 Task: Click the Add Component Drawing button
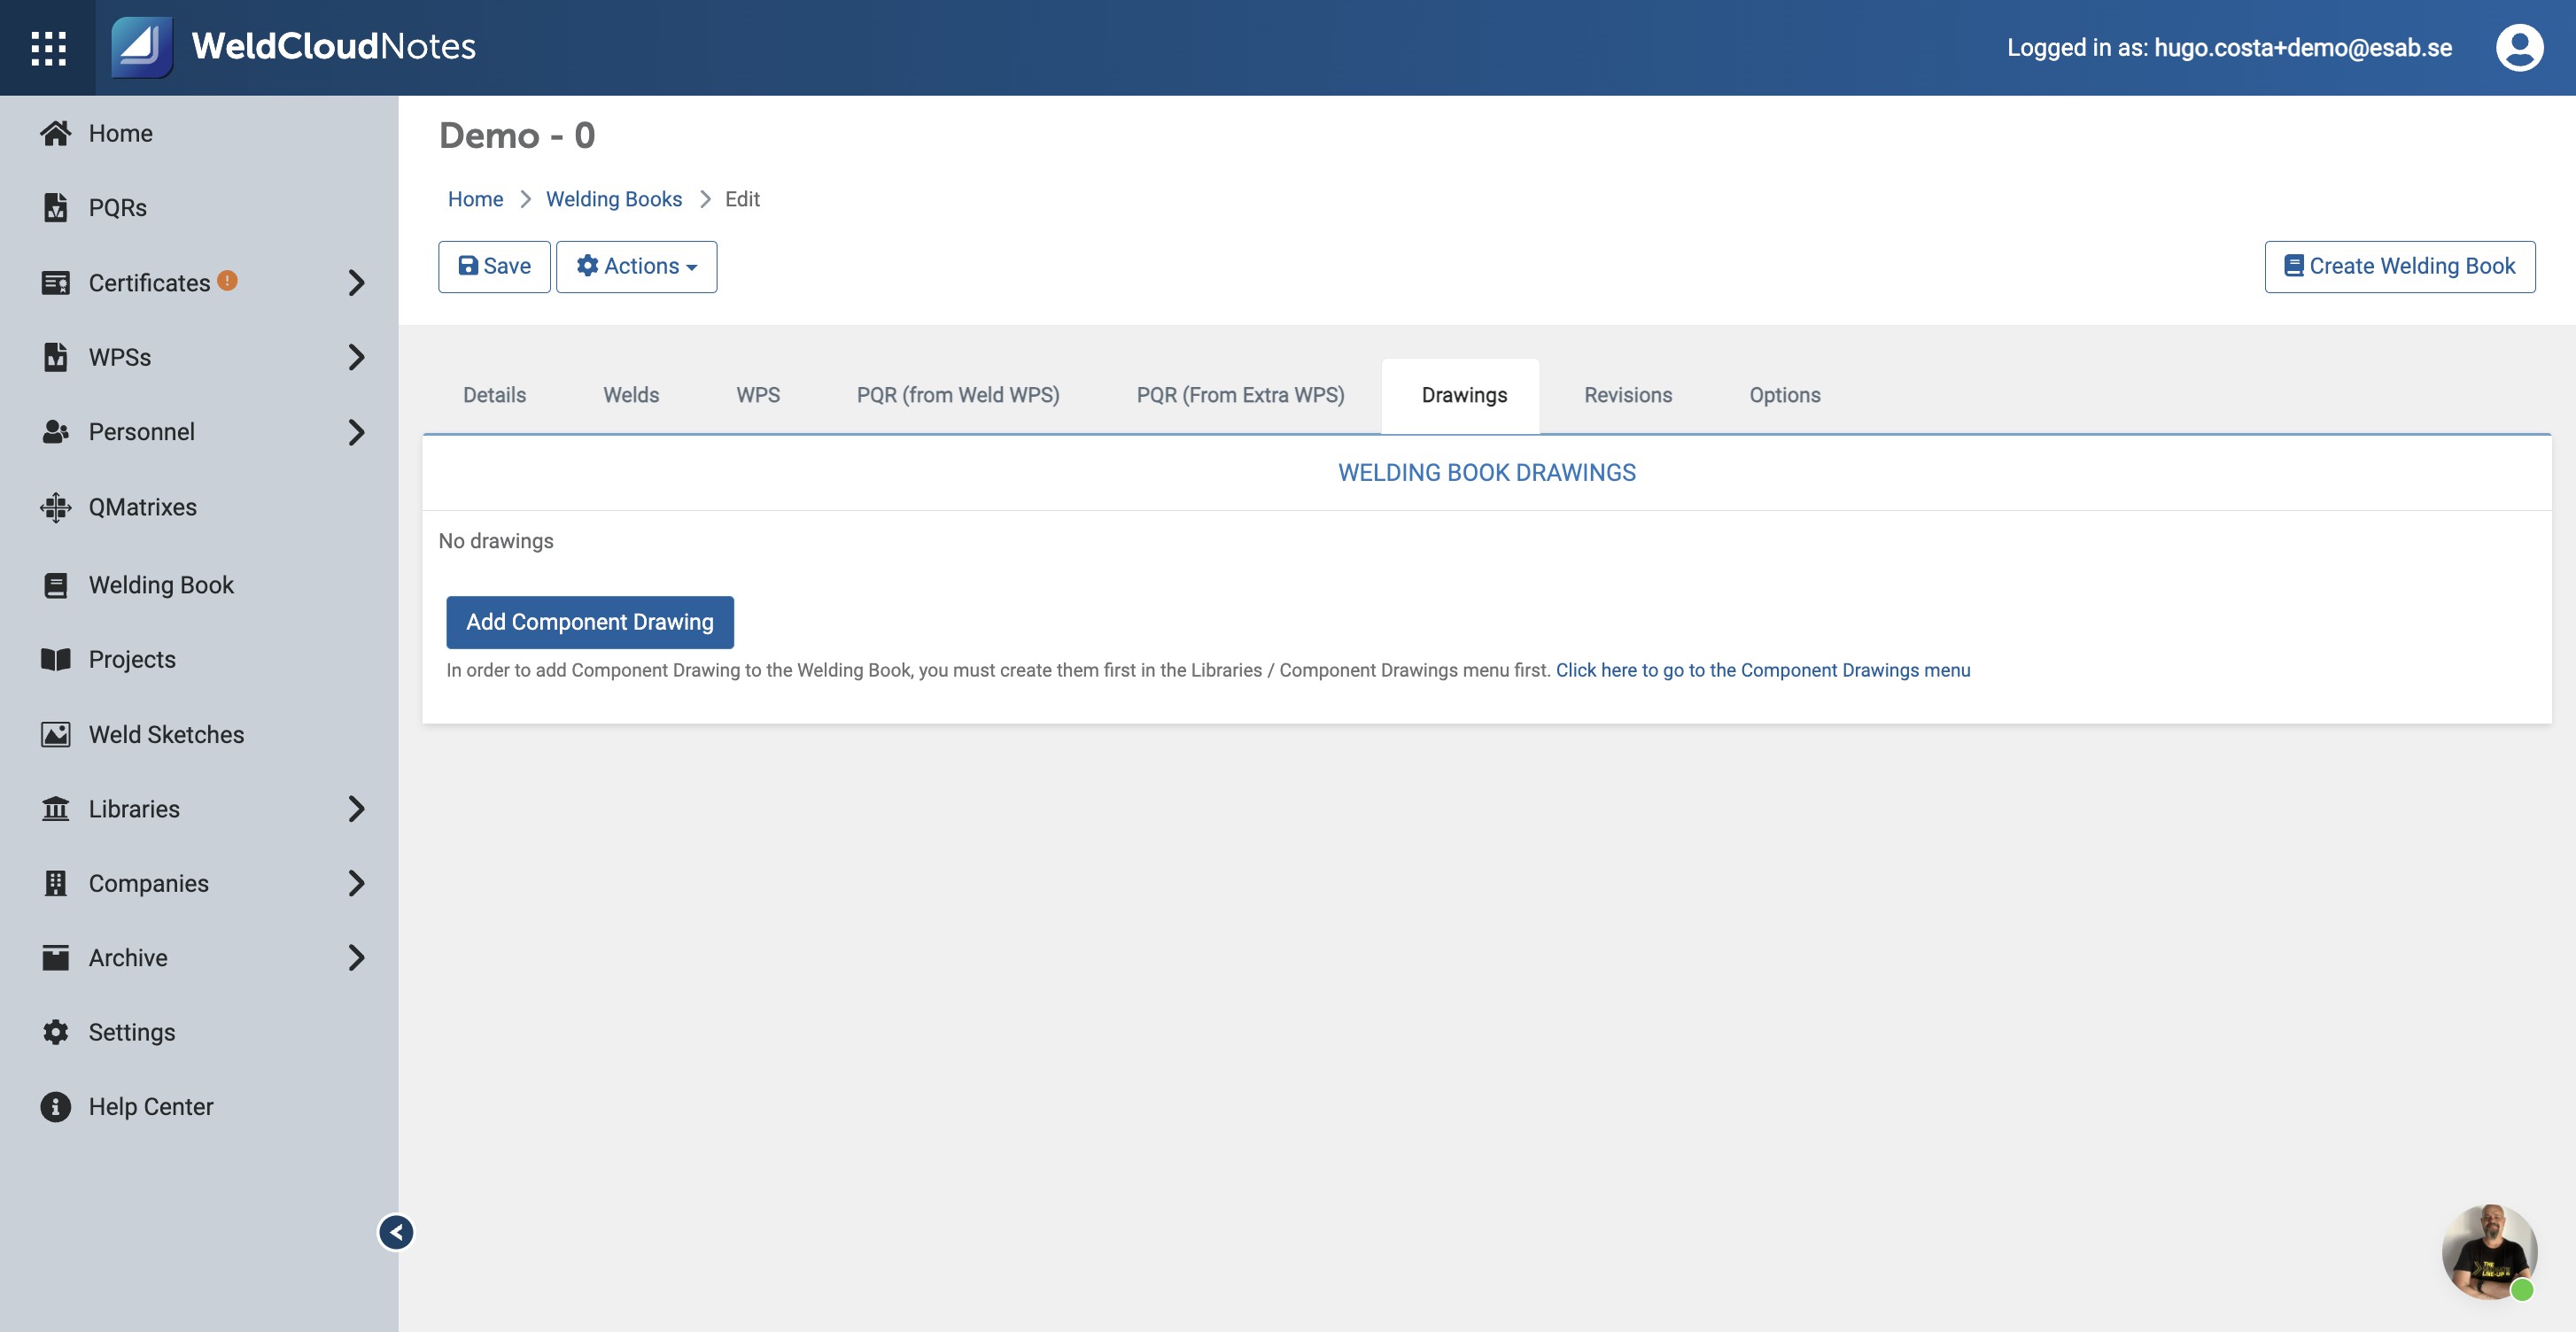[x=590, y=622]
